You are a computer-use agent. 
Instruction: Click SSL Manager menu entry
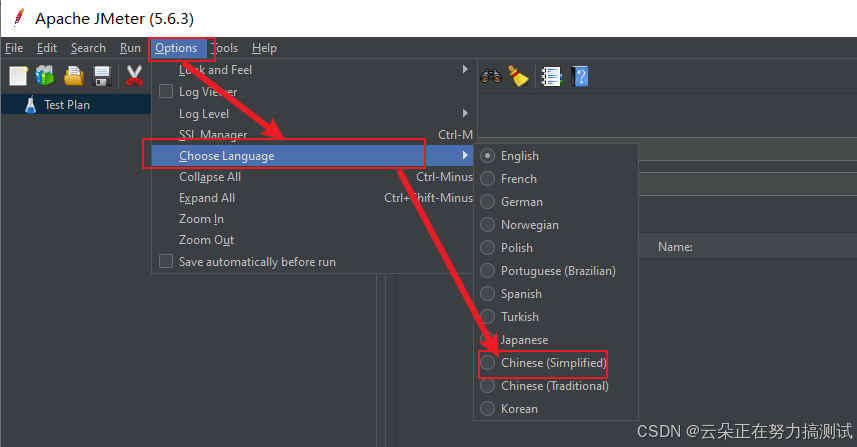(312, 134)
